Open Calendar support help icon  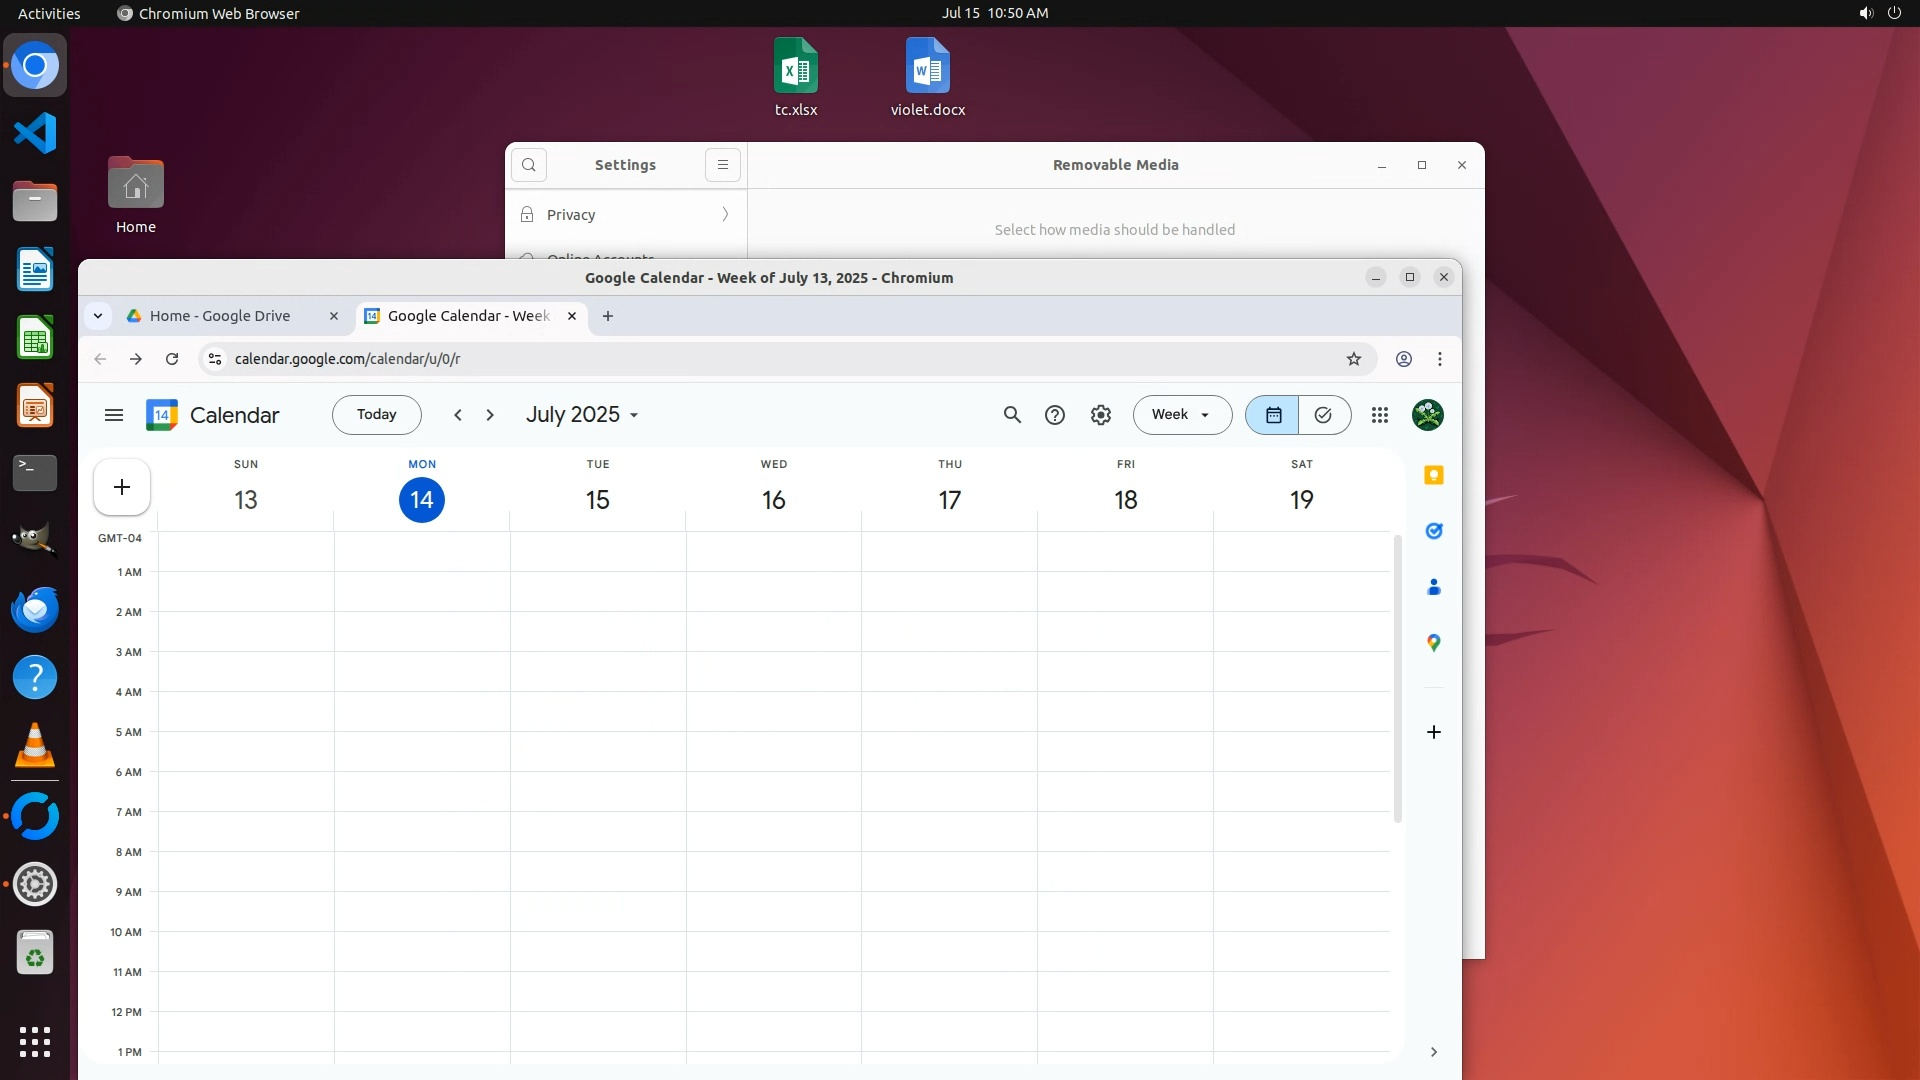tap(1055, 415)
